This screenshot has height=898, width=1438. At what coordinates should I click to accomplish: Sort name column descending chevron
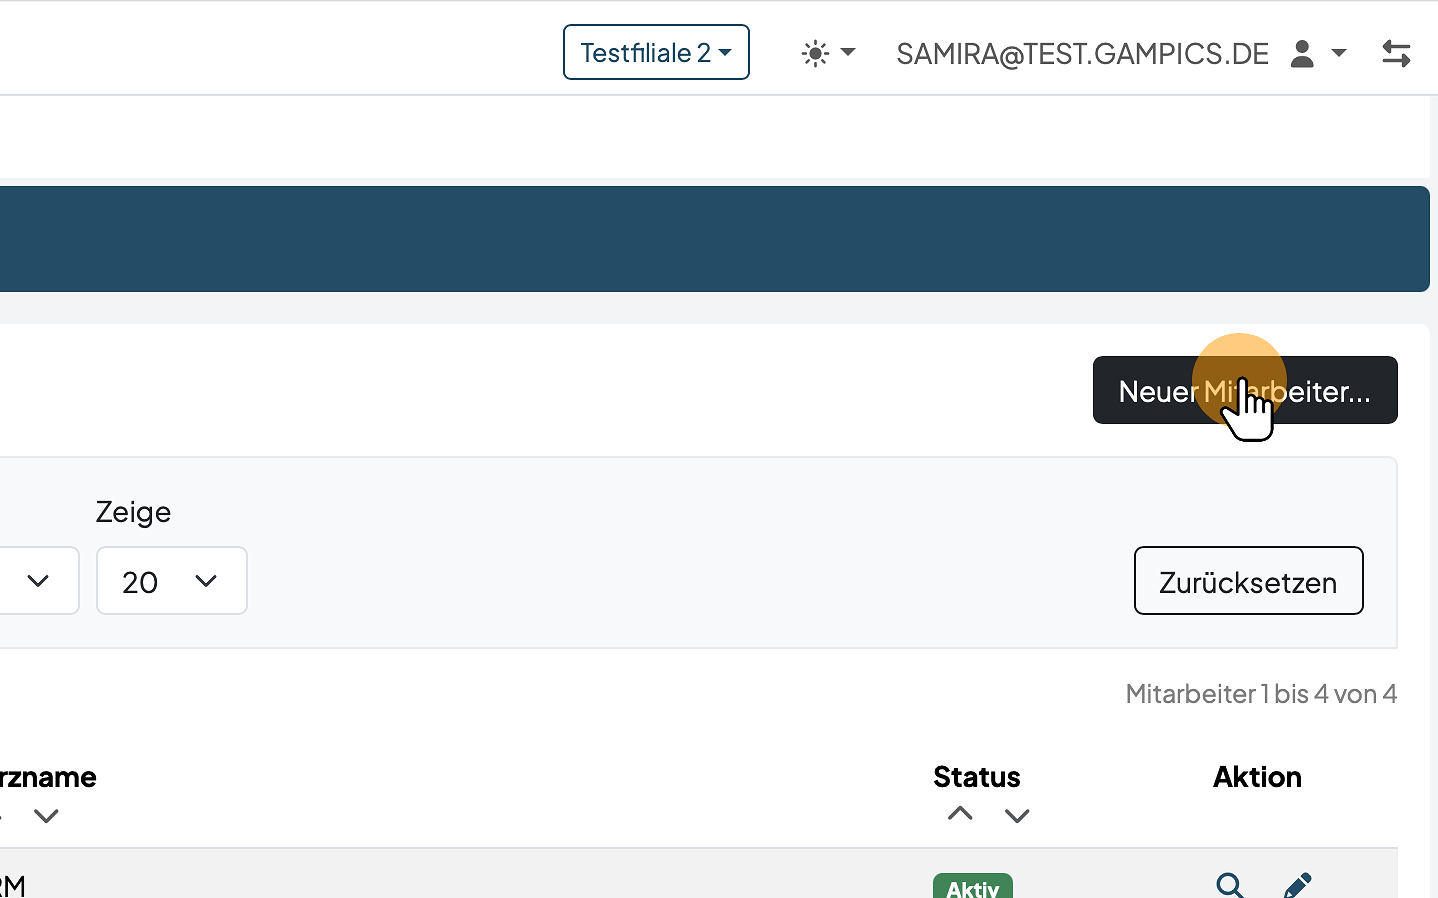[46, 816]
